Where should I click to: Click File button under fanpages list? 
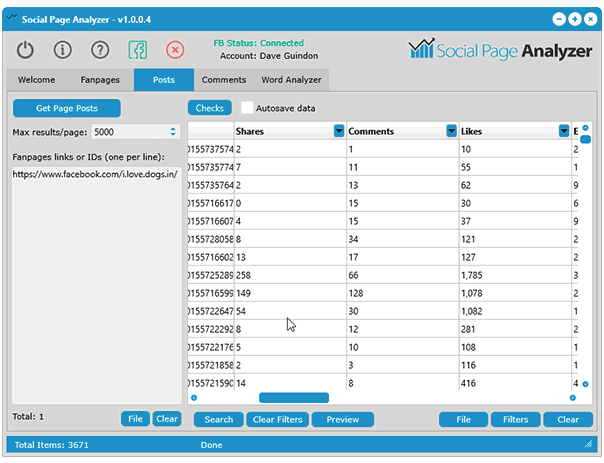click(x=135, y=419)
